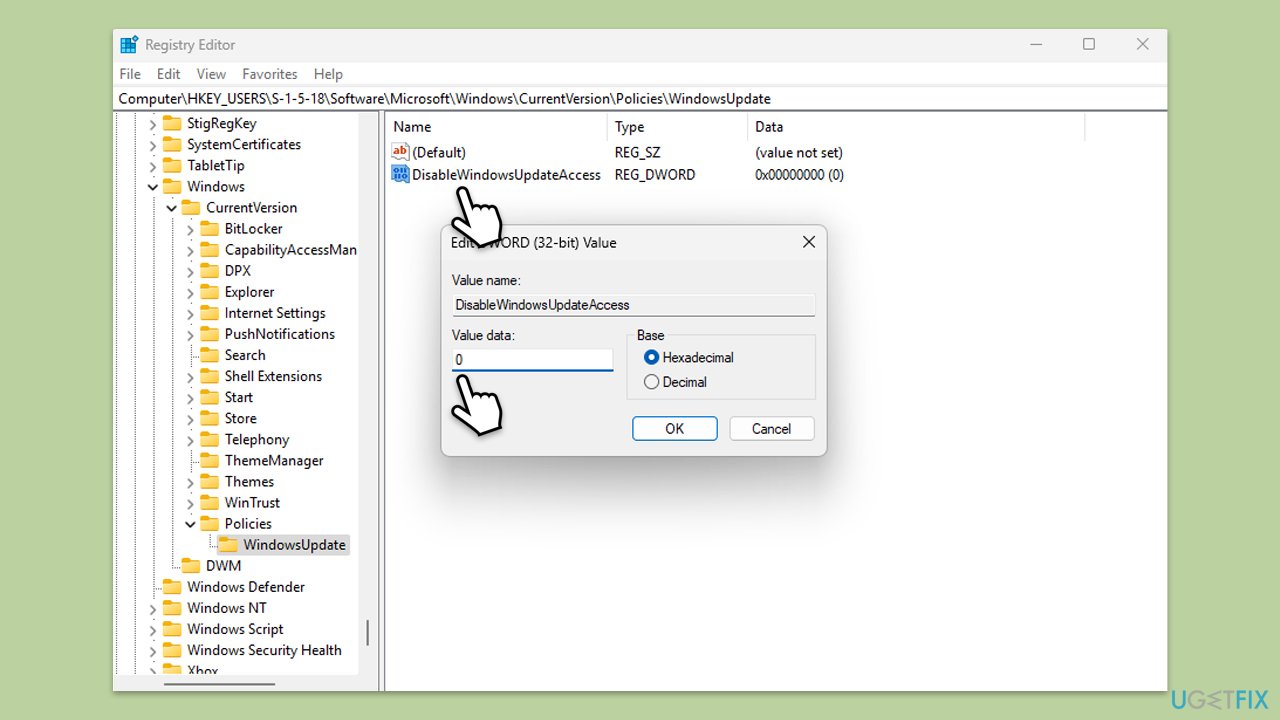Screen dimensions: 1280x720
Task: Click the (Default) string value icon
Action: (400, 153)
